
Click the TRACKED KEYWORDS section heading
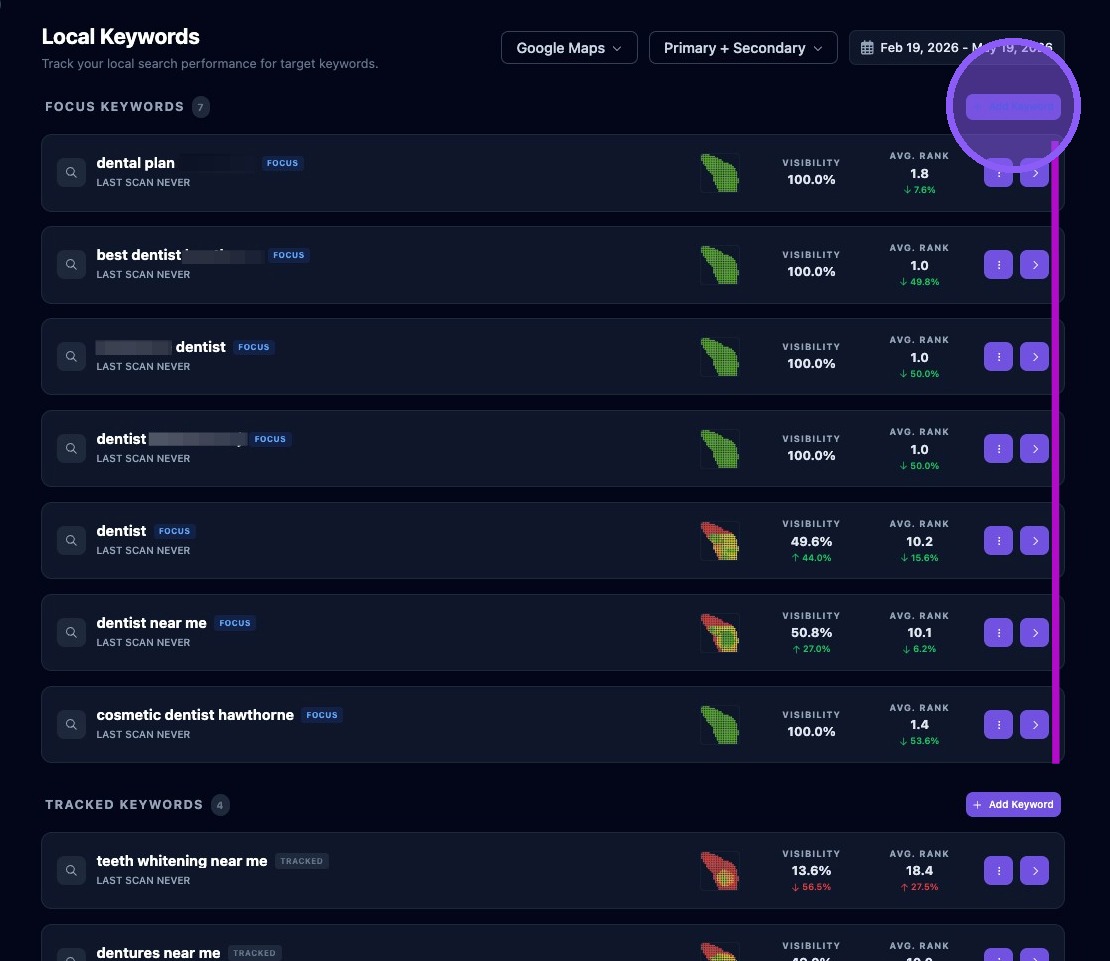coord(124,805)
